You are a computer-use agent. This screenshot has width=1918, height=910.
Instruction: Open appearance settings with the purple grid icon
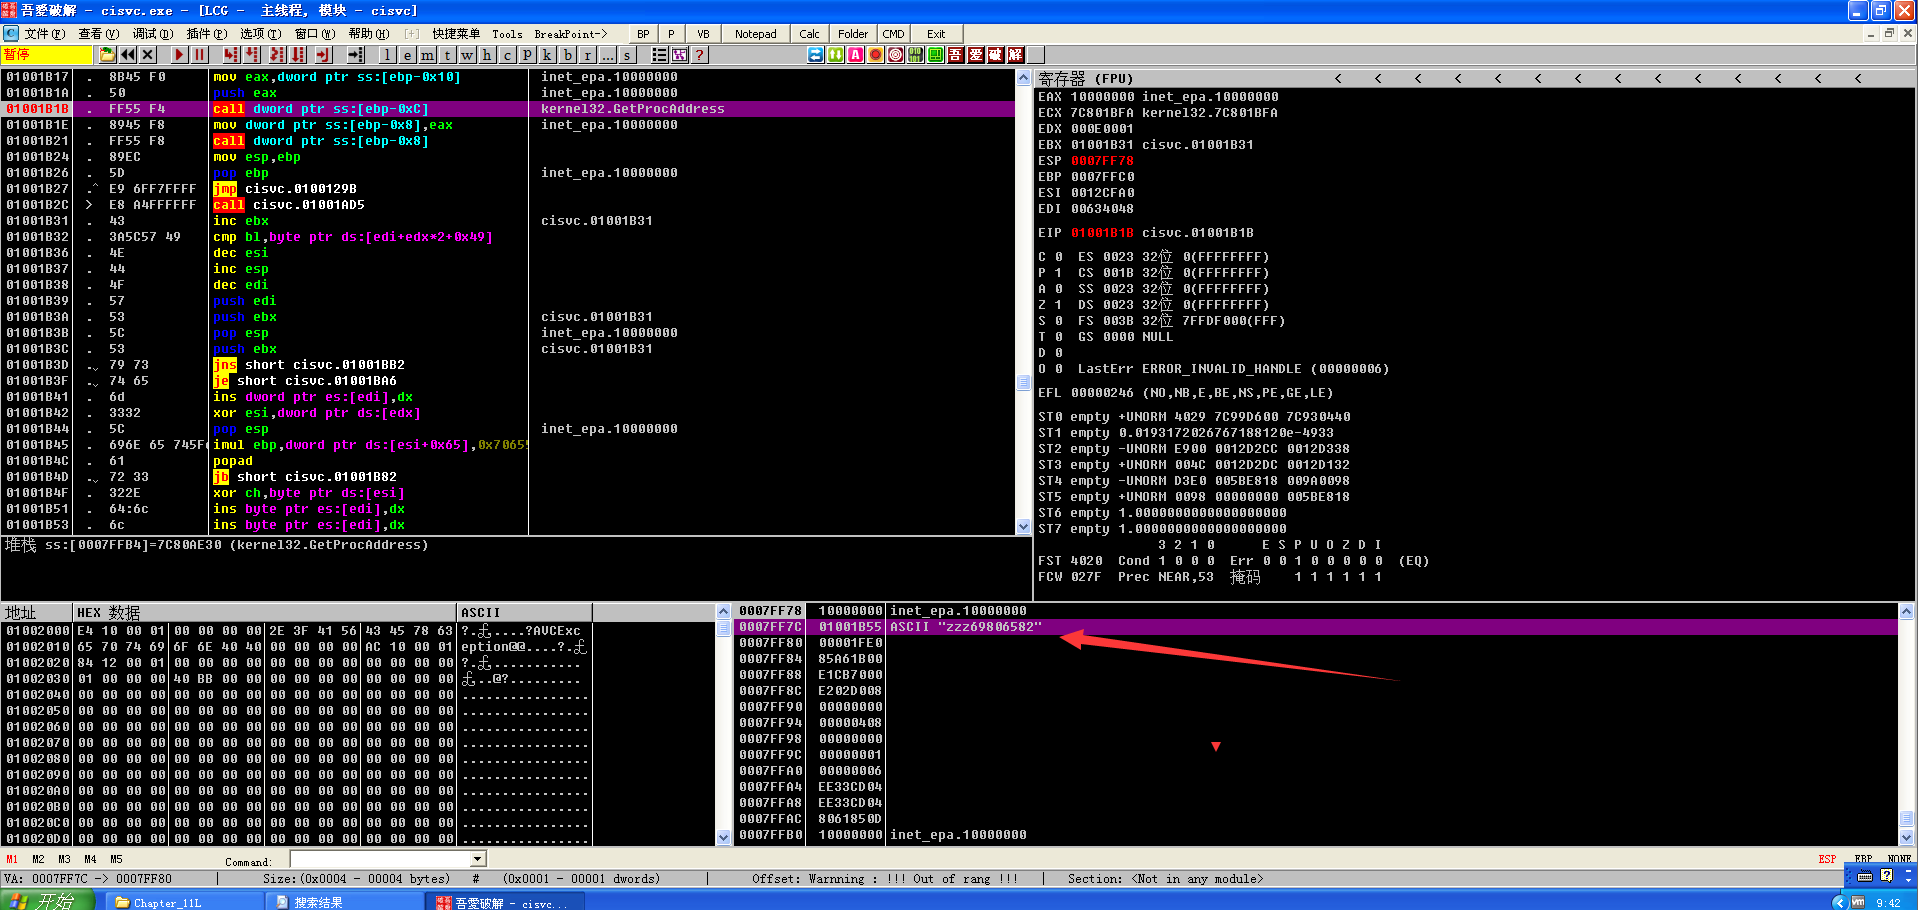680,54
